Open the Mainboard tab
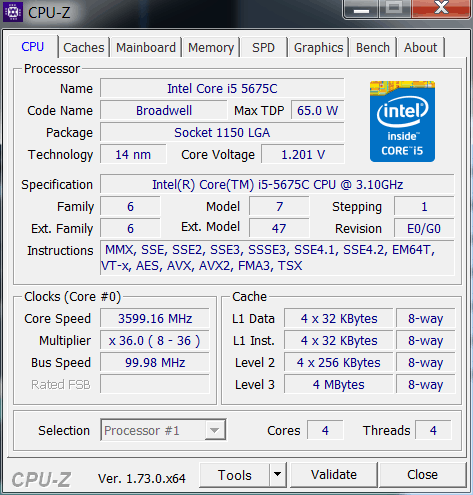473x495 pixels. click(x=146, y=47)
